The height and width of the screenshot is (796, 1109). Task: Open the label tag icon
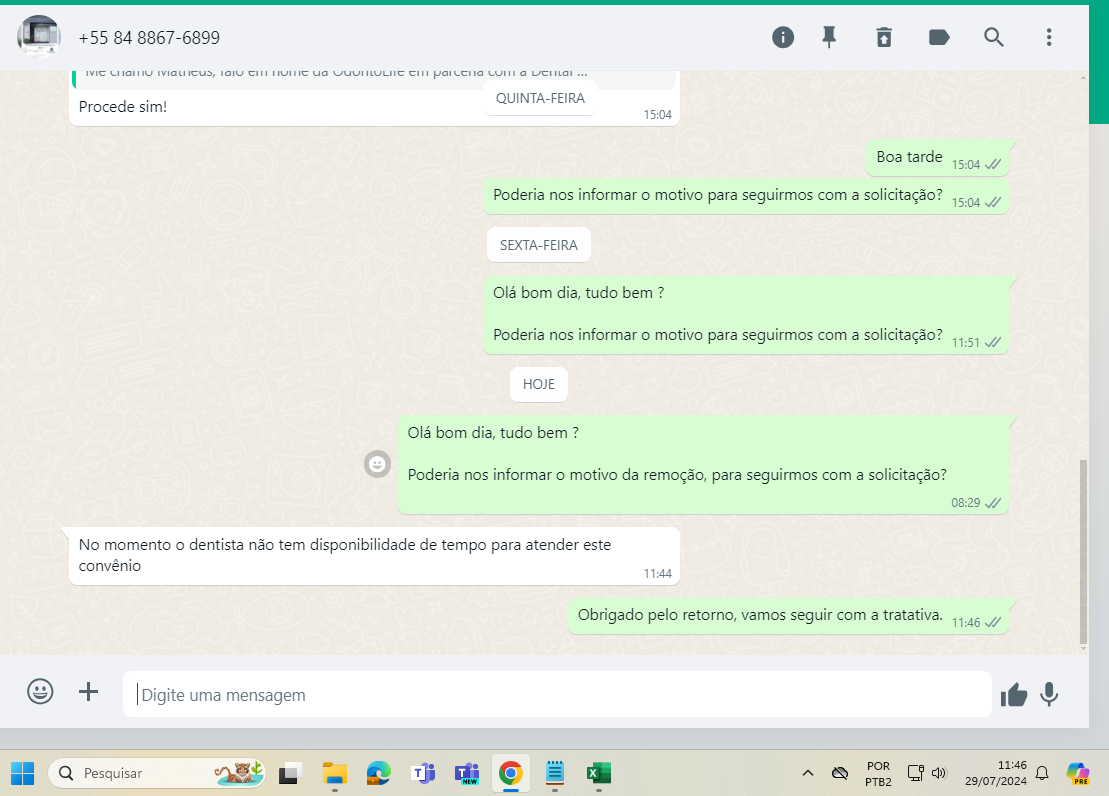tap(939, 38)
